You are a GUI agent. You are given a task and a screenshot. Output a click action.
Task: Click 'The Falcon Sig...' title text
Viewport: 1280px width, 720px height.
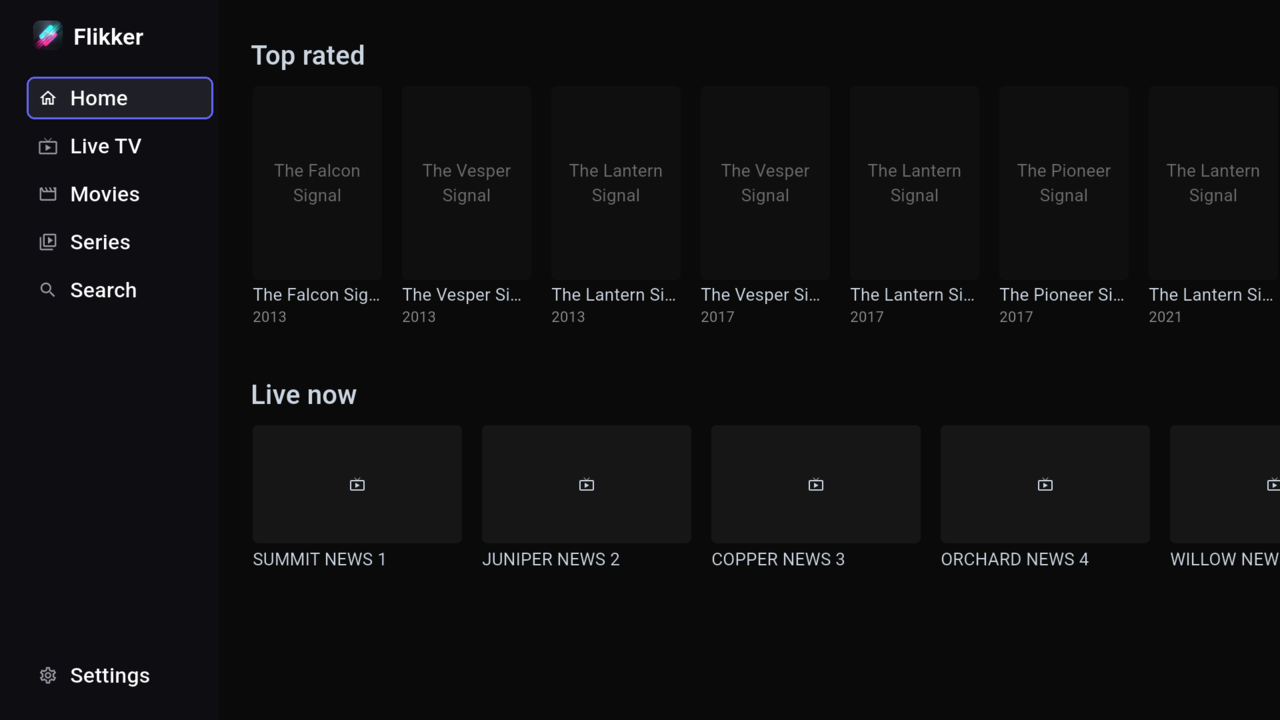point(316,295)
